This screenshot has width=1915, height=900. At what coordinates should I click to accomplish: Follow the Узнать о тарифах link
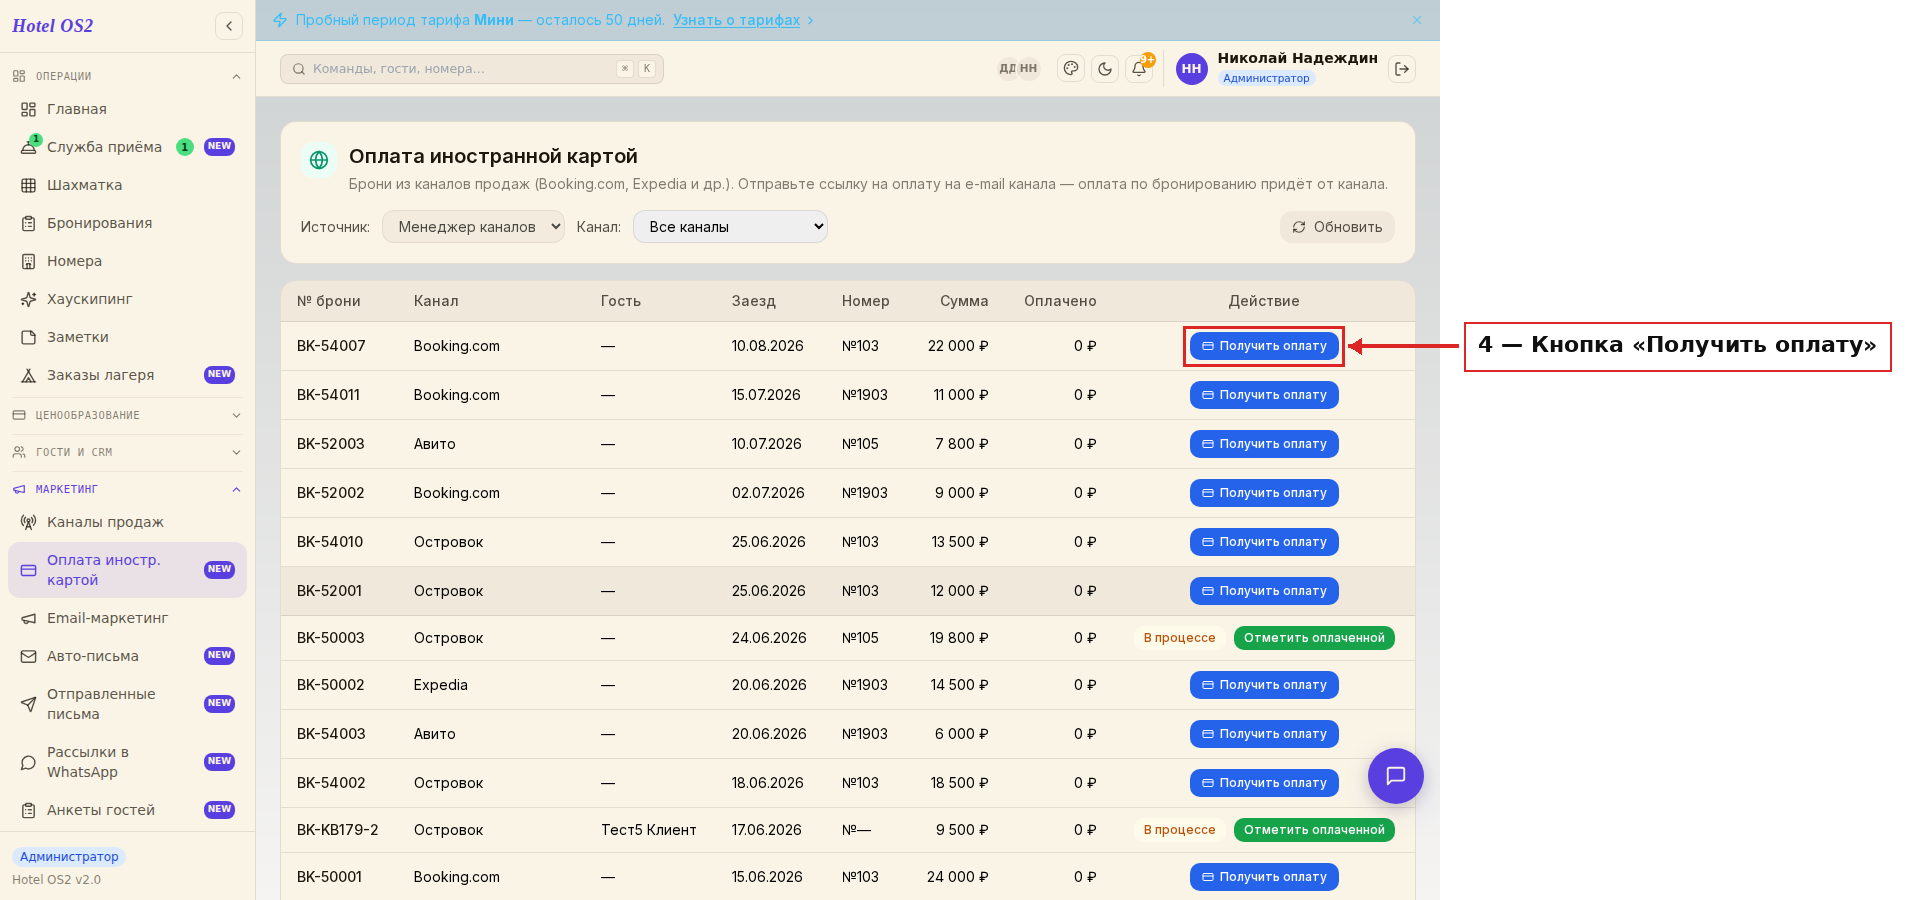pos(736,20)
